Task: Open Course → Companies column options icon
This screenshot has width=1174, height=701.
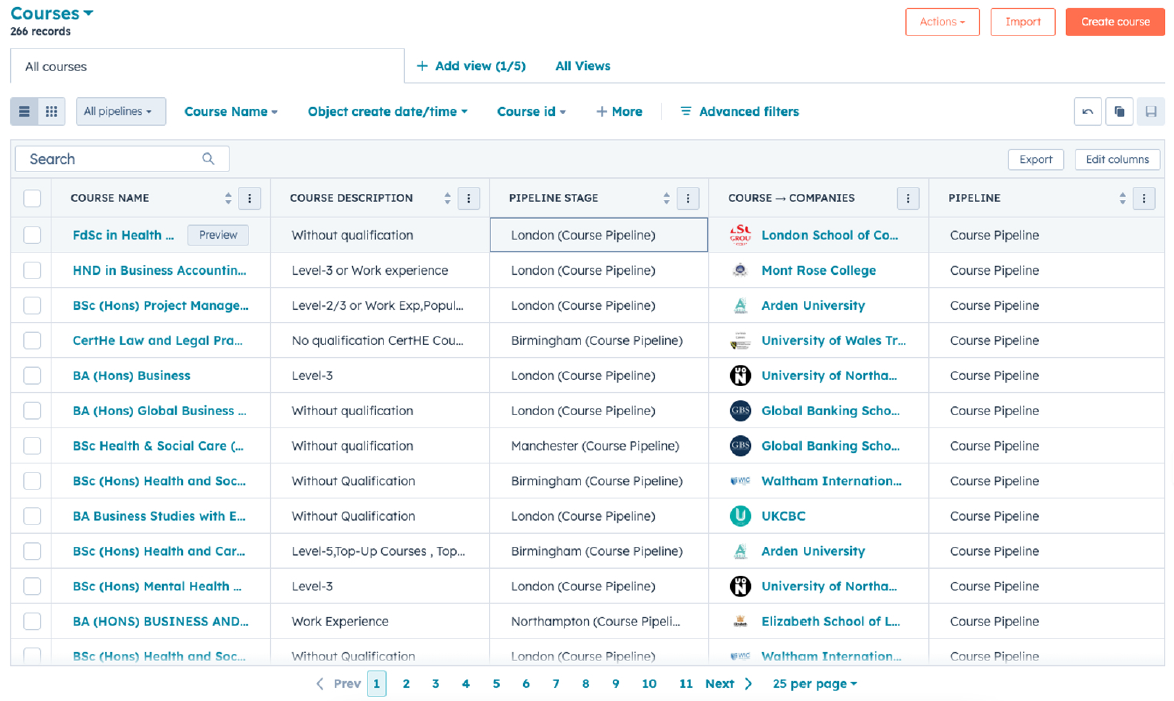Action: click(x=908, y=198)
